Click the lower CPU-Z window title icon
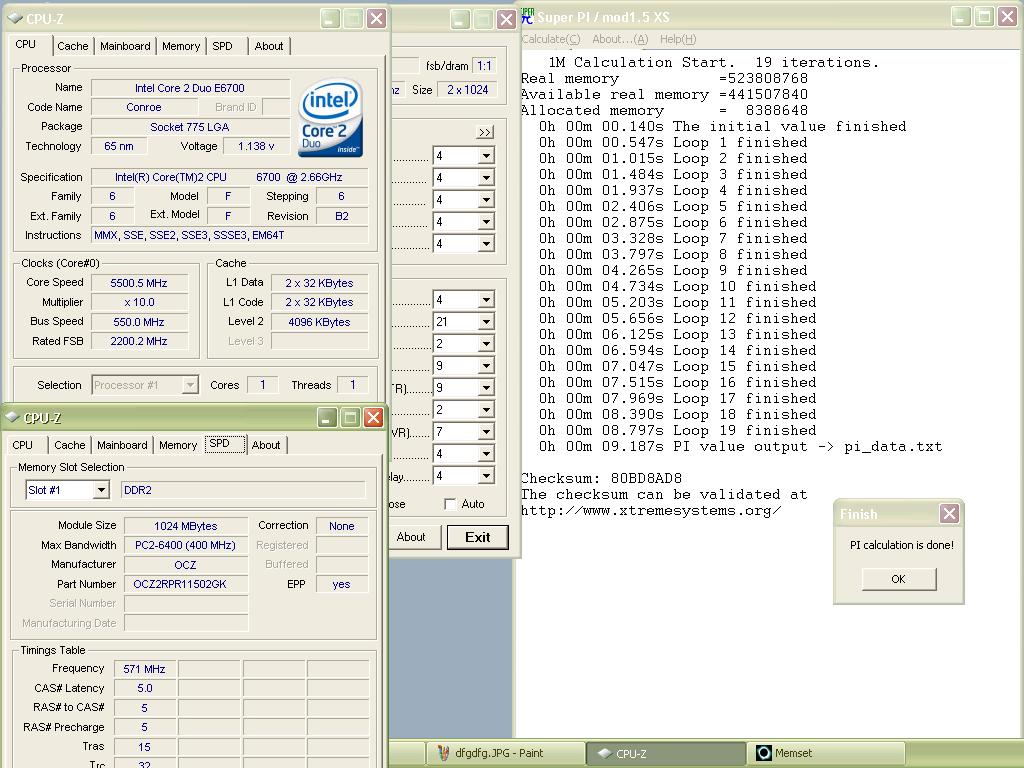1024x768 pixels. pyautogui.click(x=12, y=417)
